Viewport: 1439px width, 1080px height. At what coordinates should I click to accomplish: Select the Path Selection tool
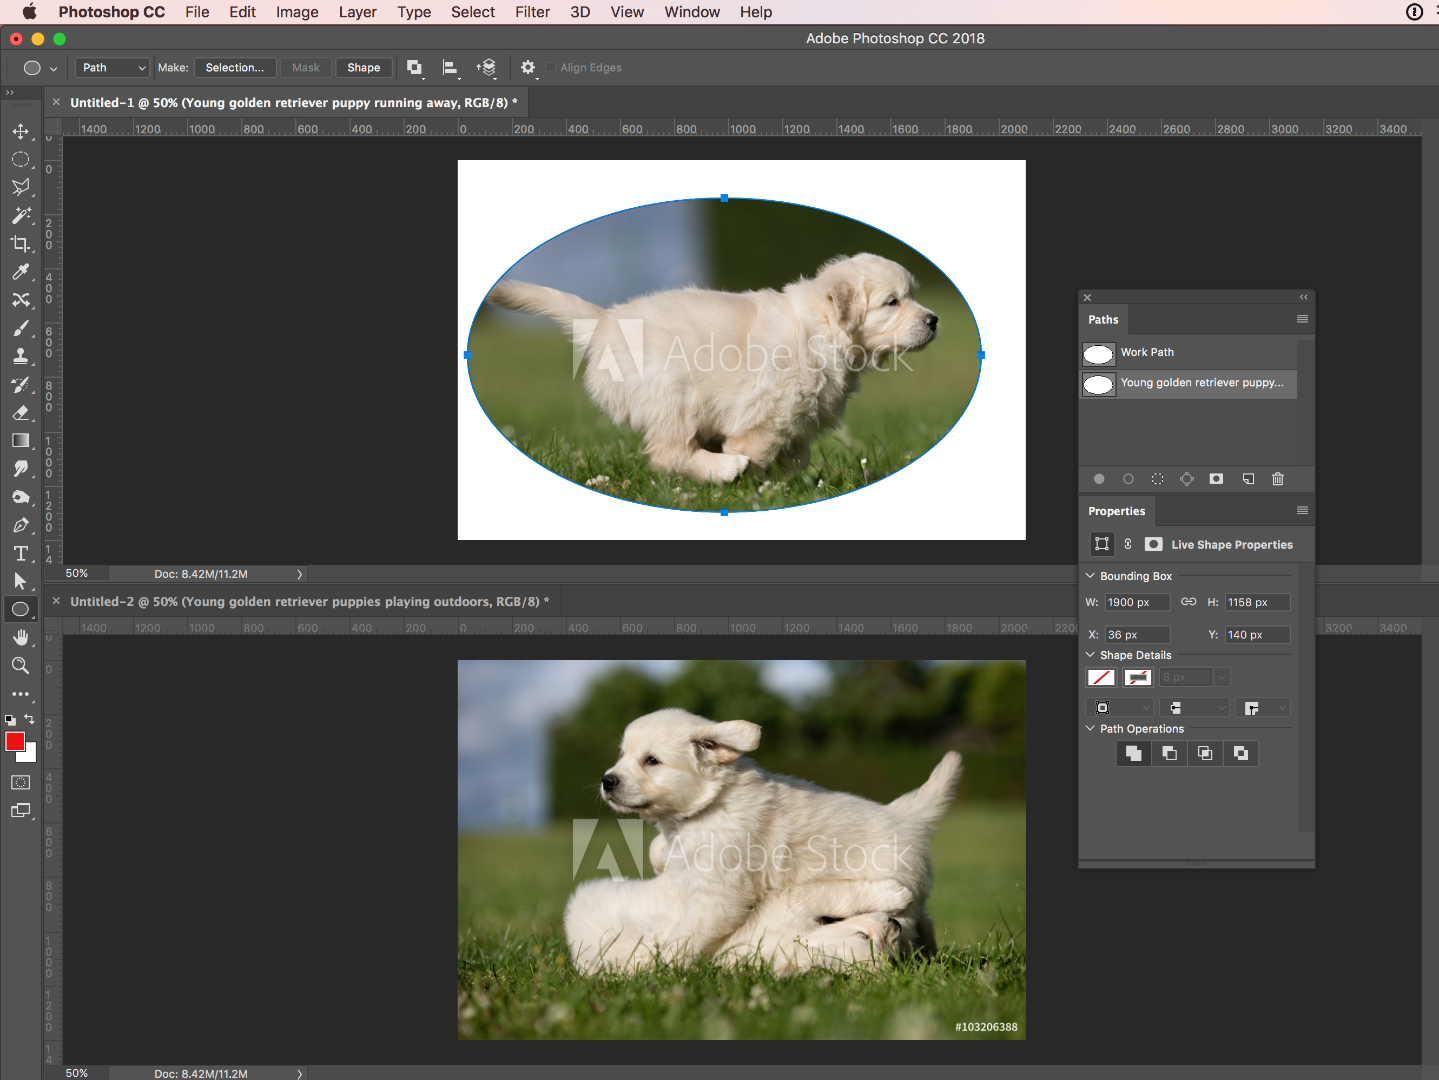coord(20,581)
